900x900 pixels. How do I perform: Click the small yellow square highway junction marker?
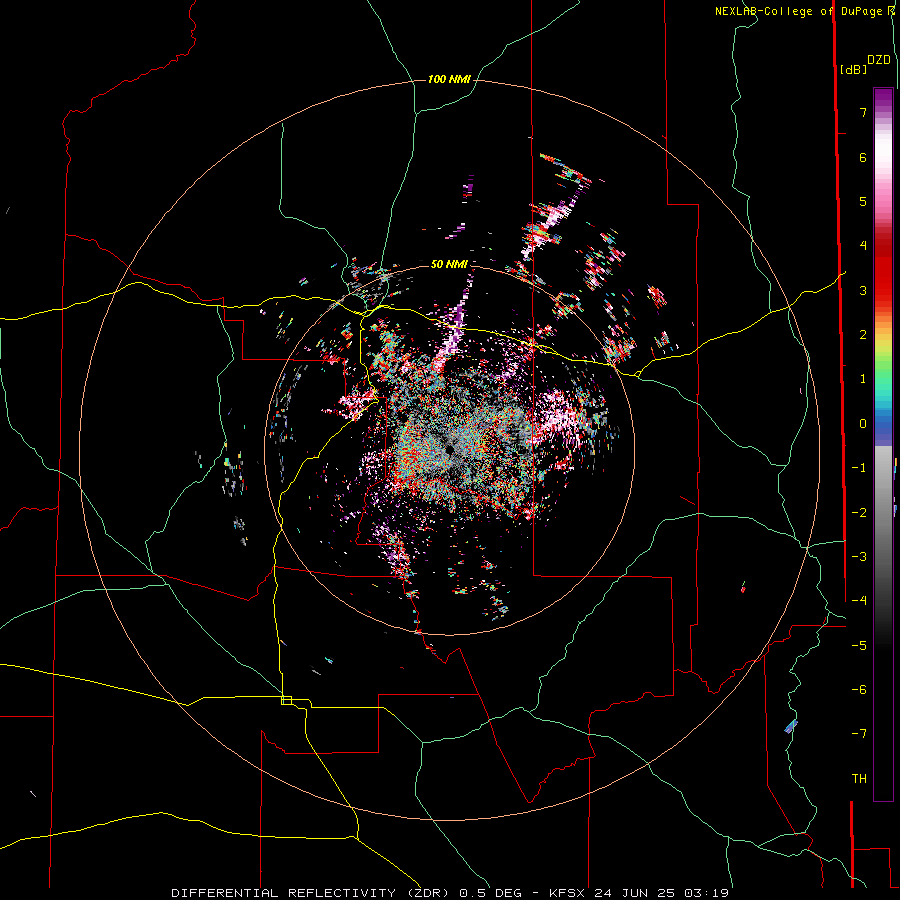[286, 700]
